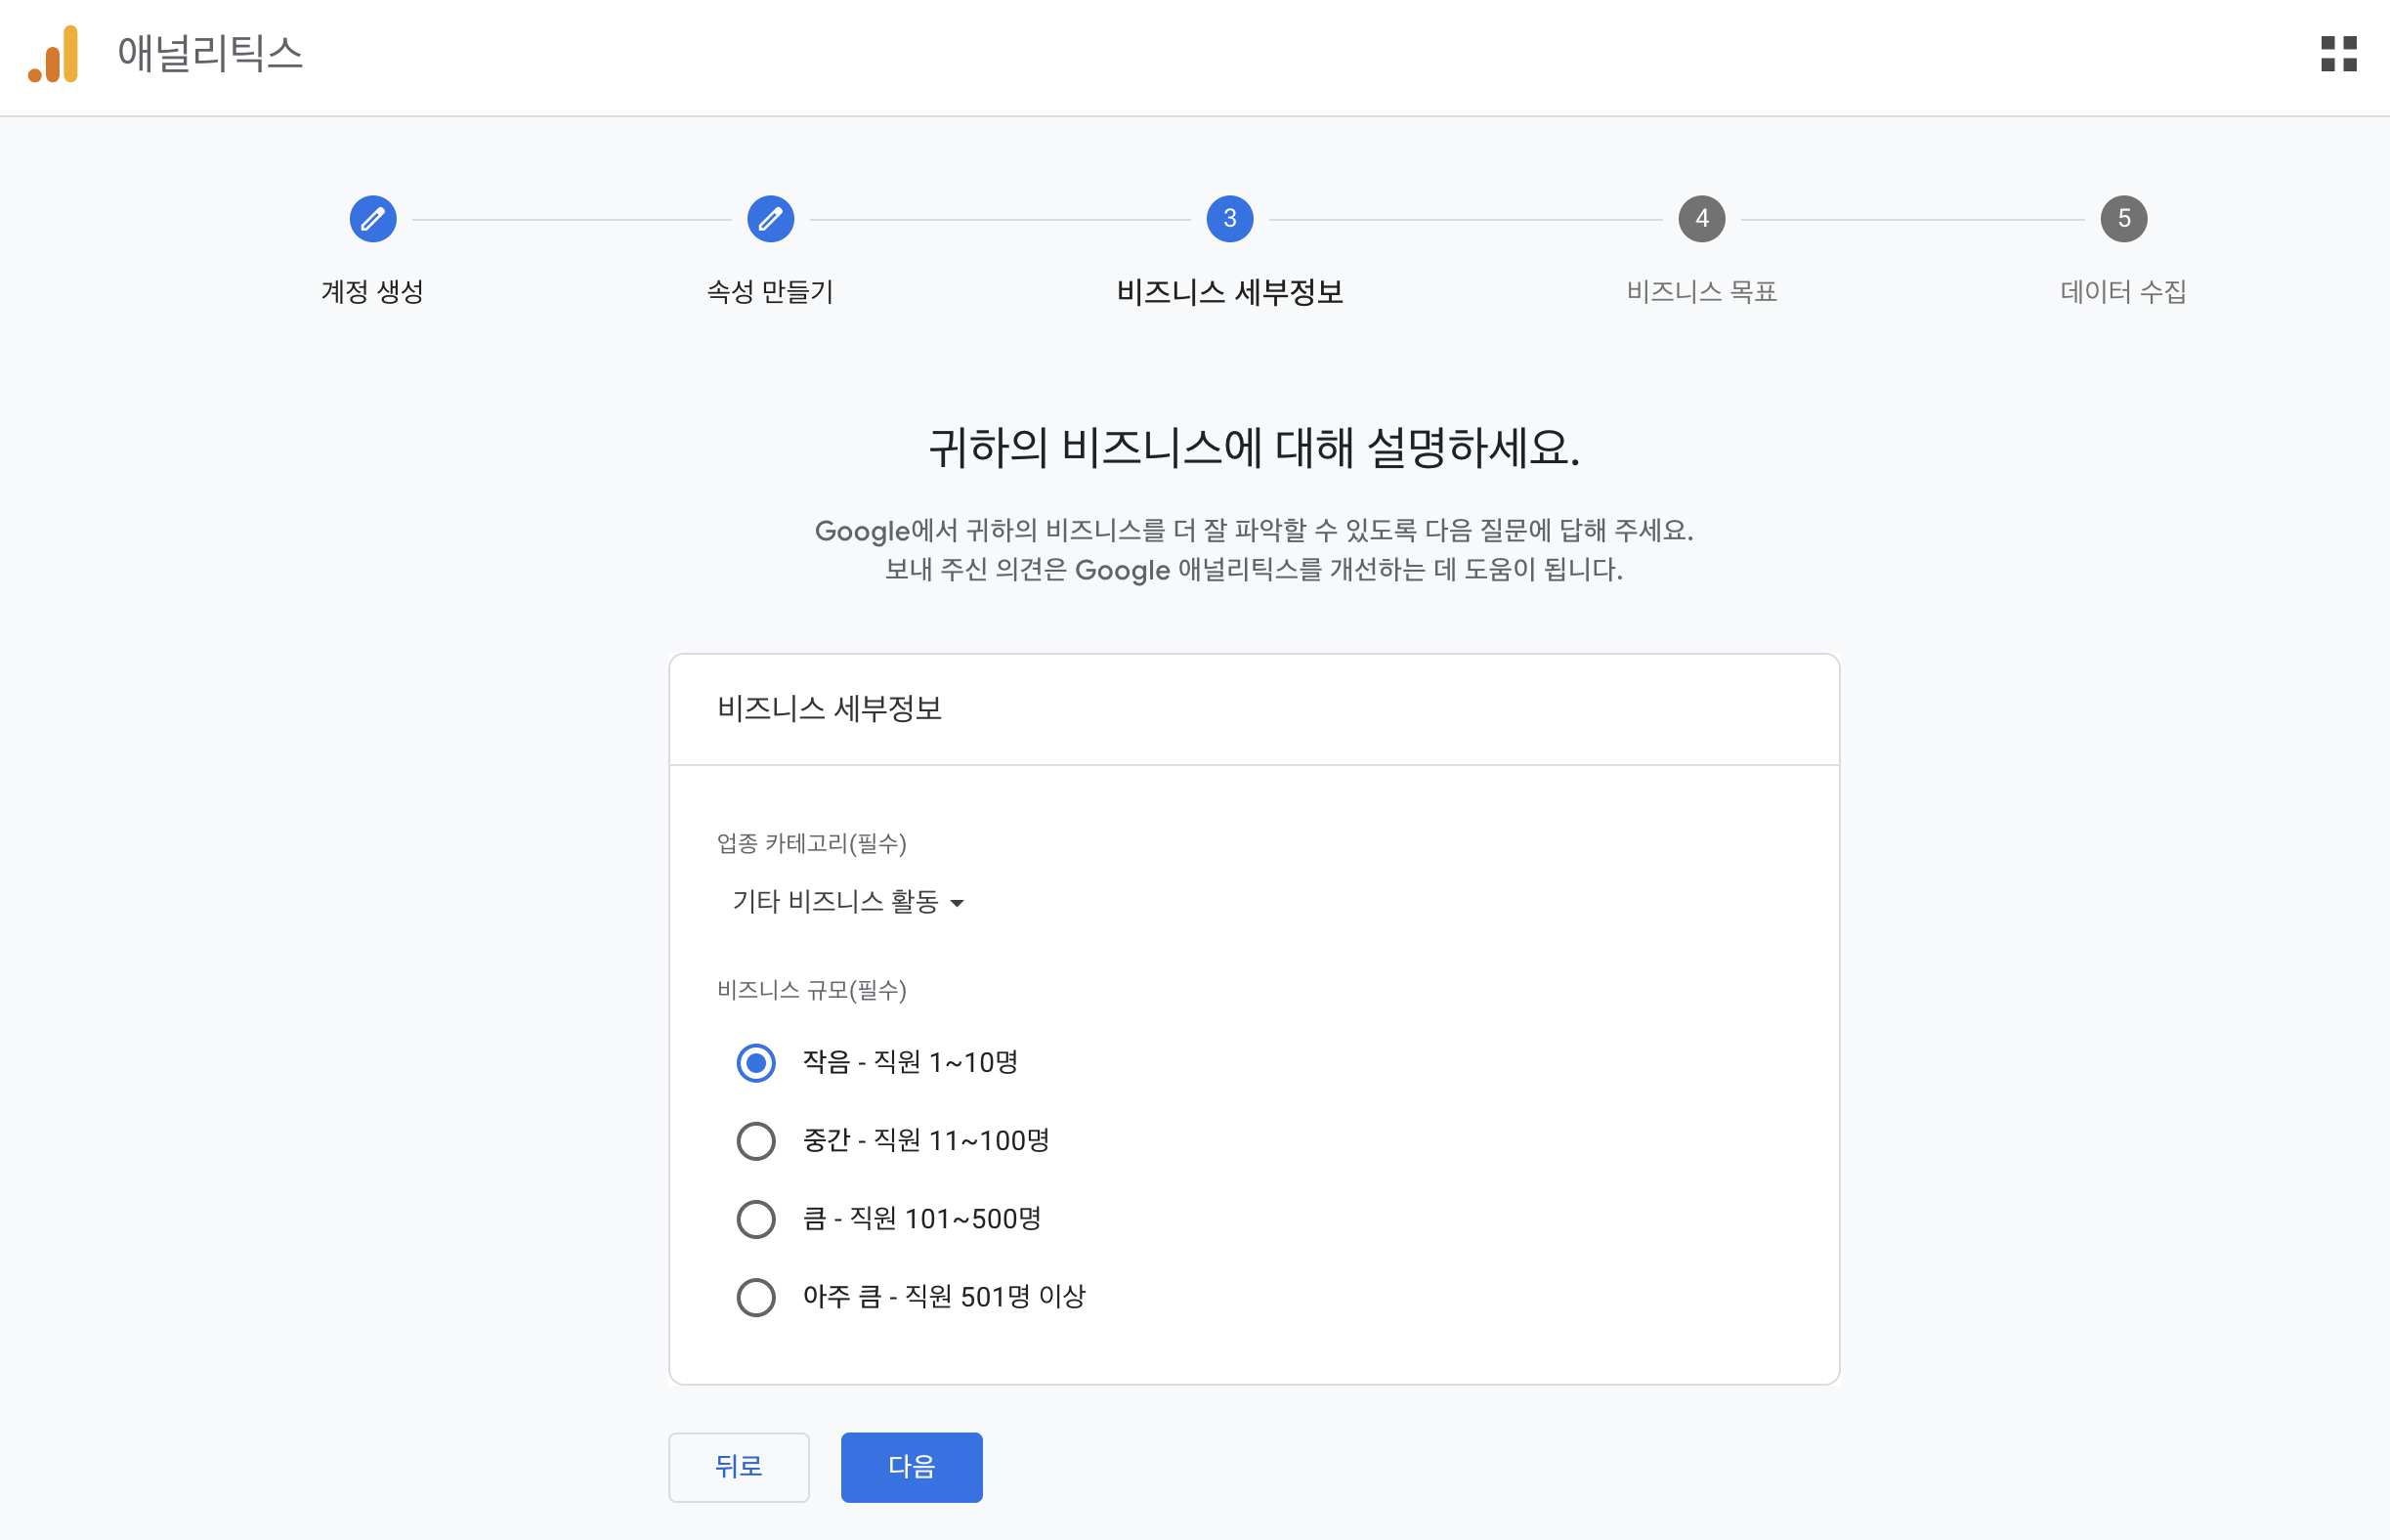Viewport: 2390px width, 1540px height.
Task: Click the 귀하의 비즈니스에 대해 설명하세요 heading
Action: (1254, 447)
